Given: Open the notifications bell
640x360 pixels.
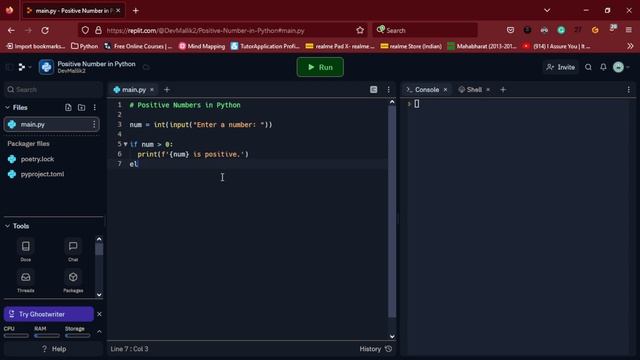Looking at the screenshot, I should point(603,67).
